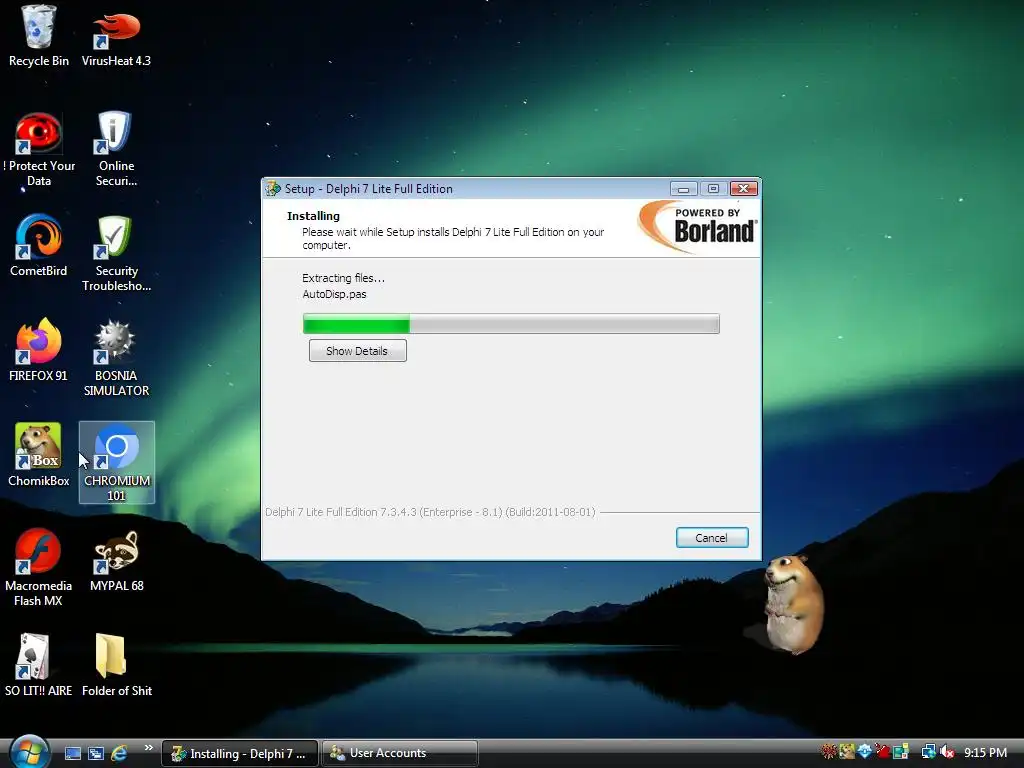Image resolution: width=1024 pixels, height=768 pixels.
Task: Click the green installation progress bar
Action: click(x=511, y=324)
